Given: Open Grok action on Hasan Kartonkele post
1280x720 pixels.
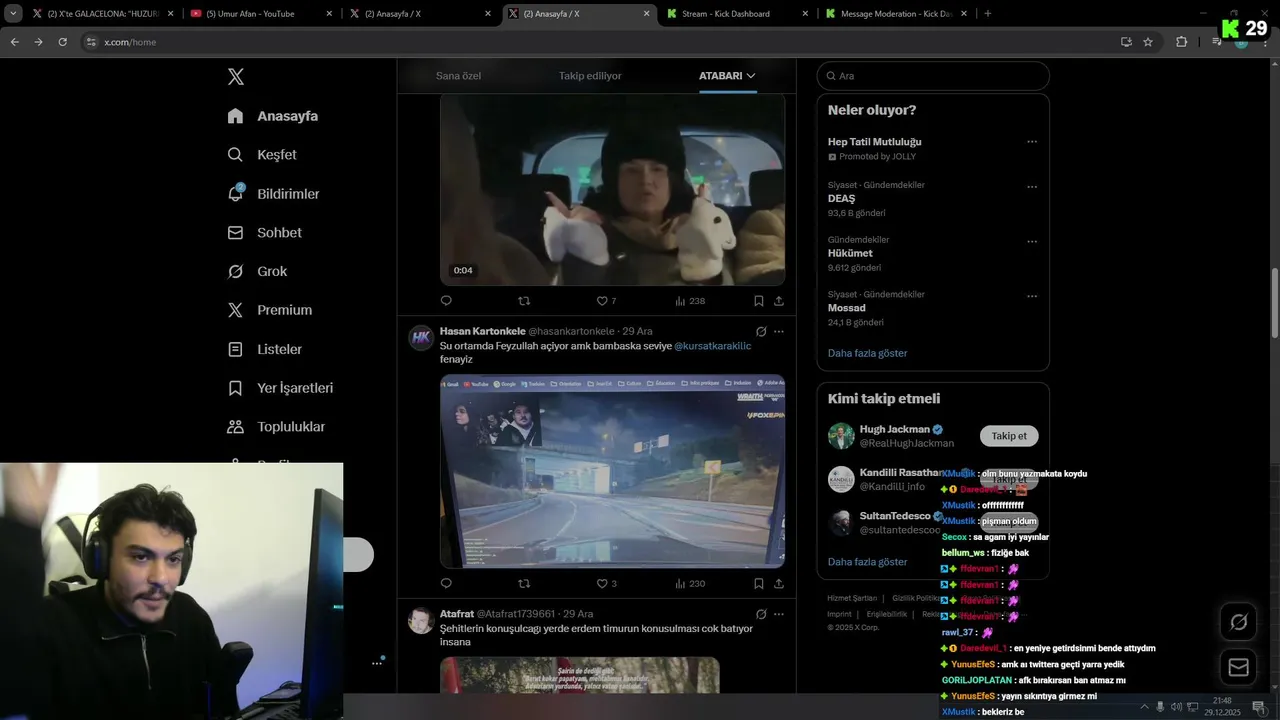Looking at the screenshot, I should coord(761,332).
